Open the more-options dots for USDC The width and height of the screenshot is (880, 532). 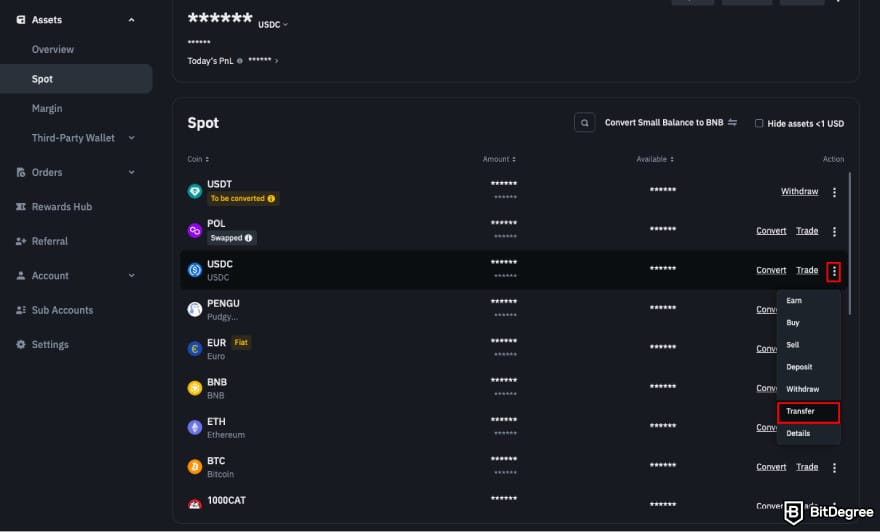point(834,272)
